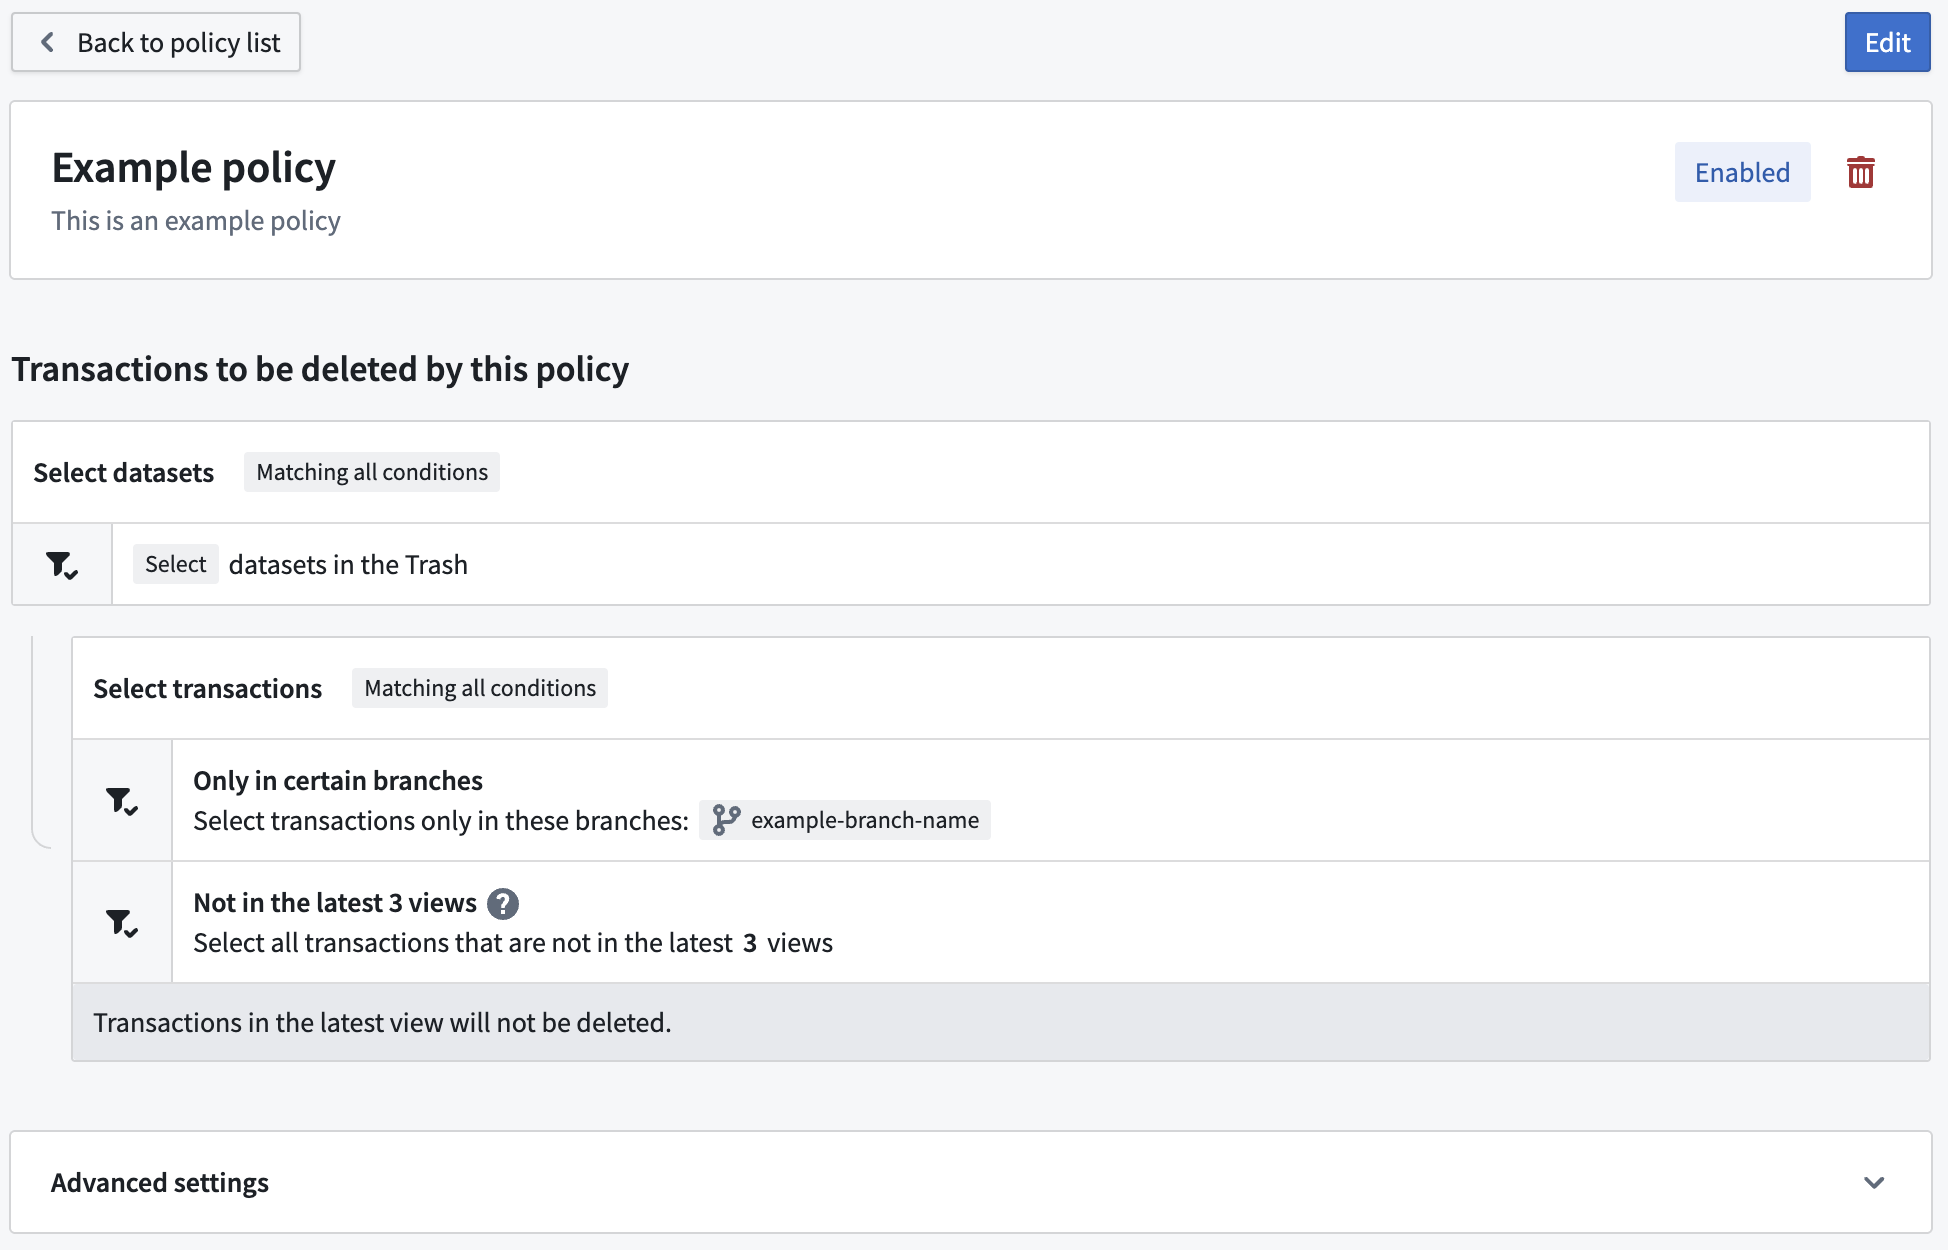Go back to policy list
The width and height of the screenshot is (1948, 1250).
pyautogui.click(x=156, y=42)
